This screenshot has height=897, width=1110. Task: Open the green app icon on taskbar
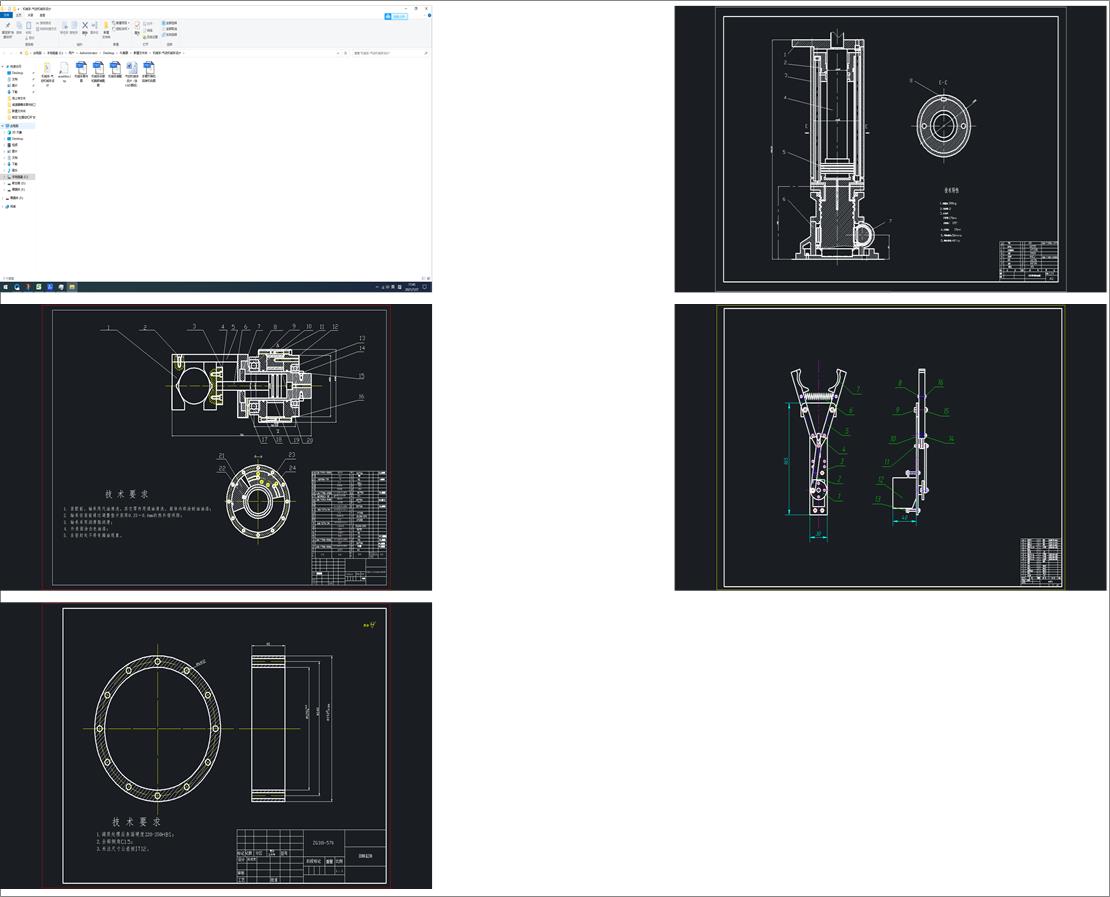[x=39, y=287]
